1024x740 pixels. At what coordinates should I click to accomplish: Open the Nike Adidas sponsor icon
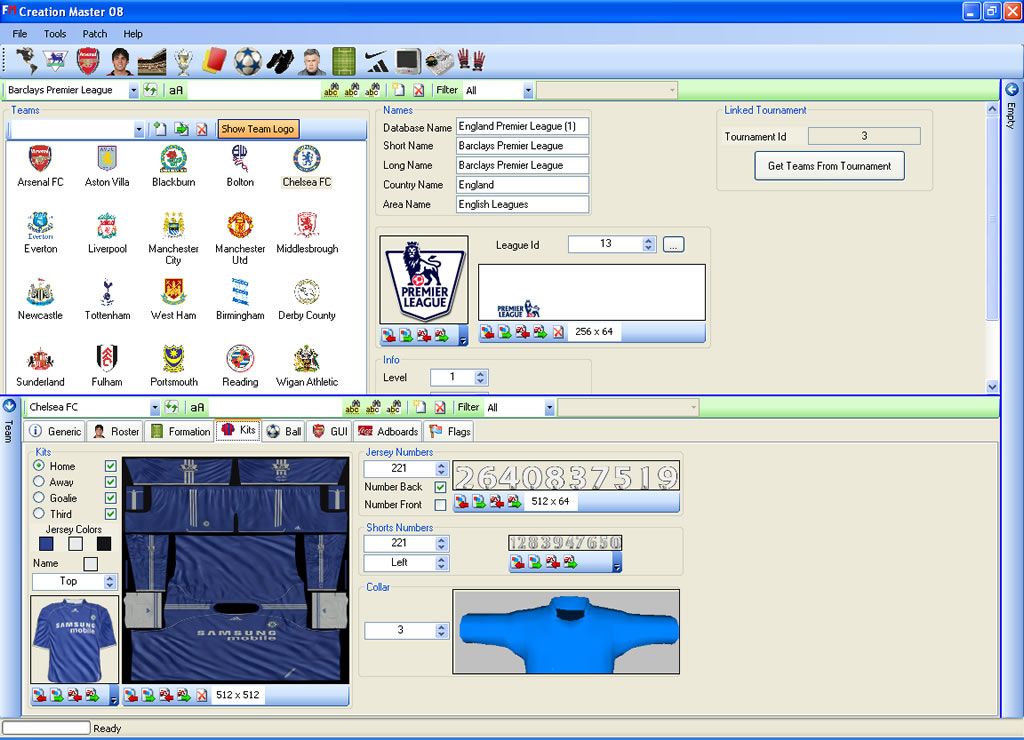376,61
